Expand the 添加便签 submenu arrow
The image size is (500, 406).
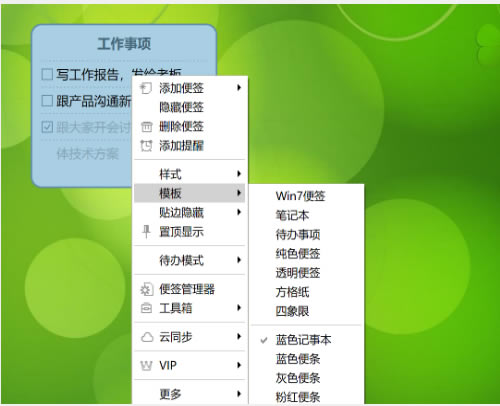(239, 88)
